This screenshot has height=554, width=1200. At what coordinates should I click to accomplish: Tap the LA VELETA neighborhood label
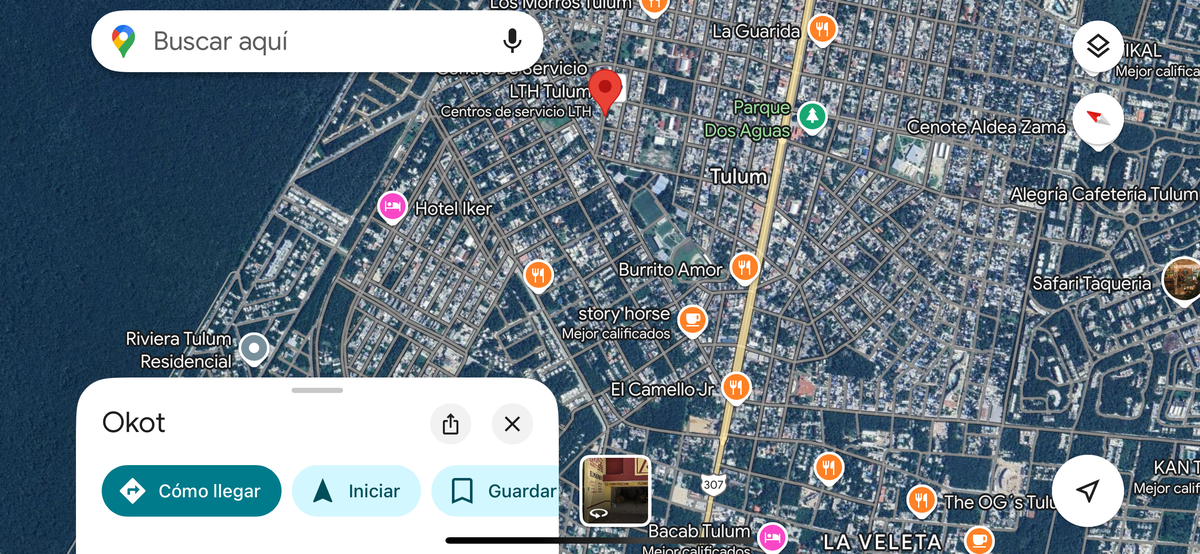click(883, 542)
